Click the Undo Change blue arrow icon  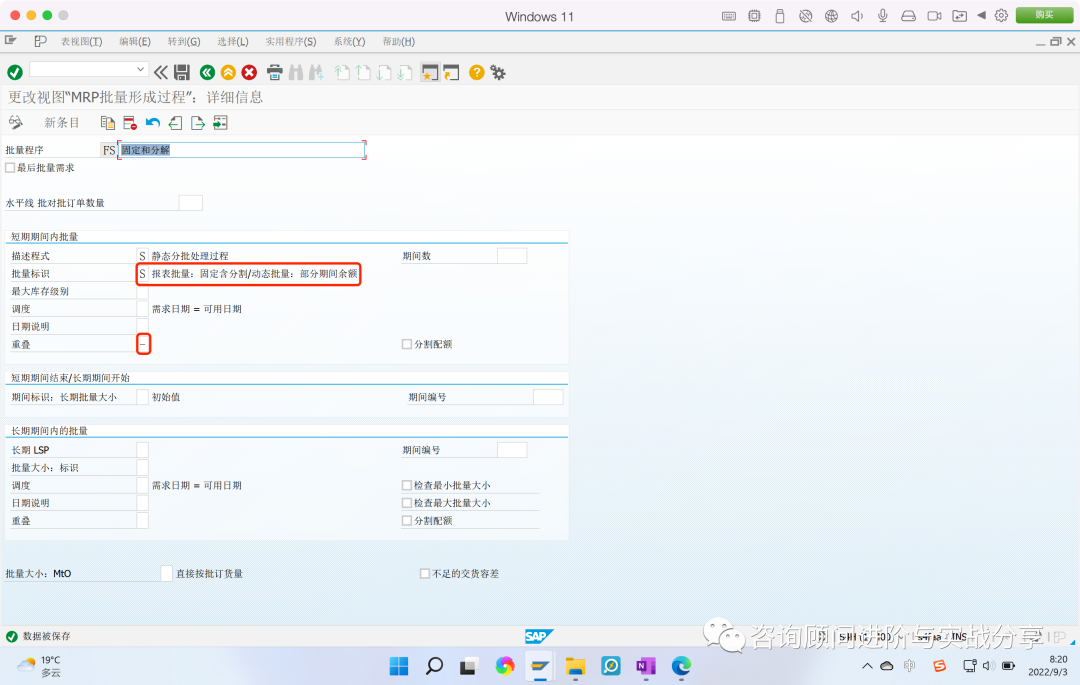click(x=152, y=123)
